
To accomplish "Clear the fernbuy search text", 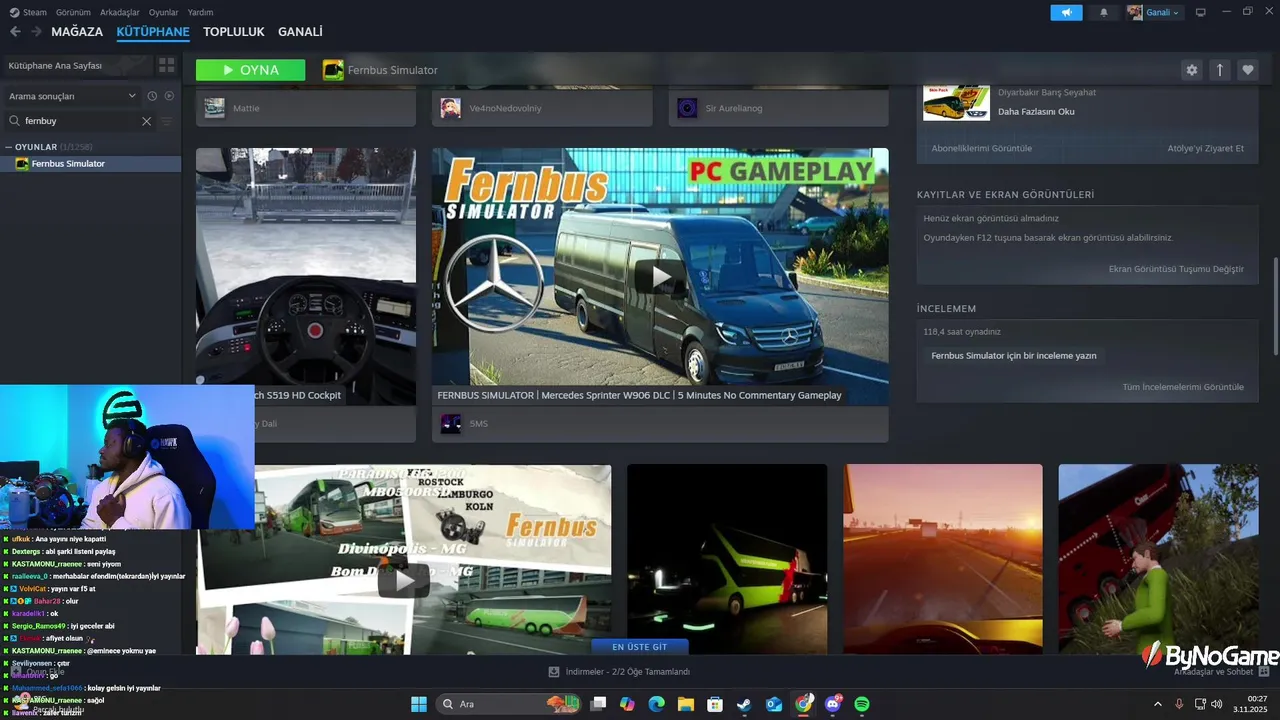I will coord(146,121).
